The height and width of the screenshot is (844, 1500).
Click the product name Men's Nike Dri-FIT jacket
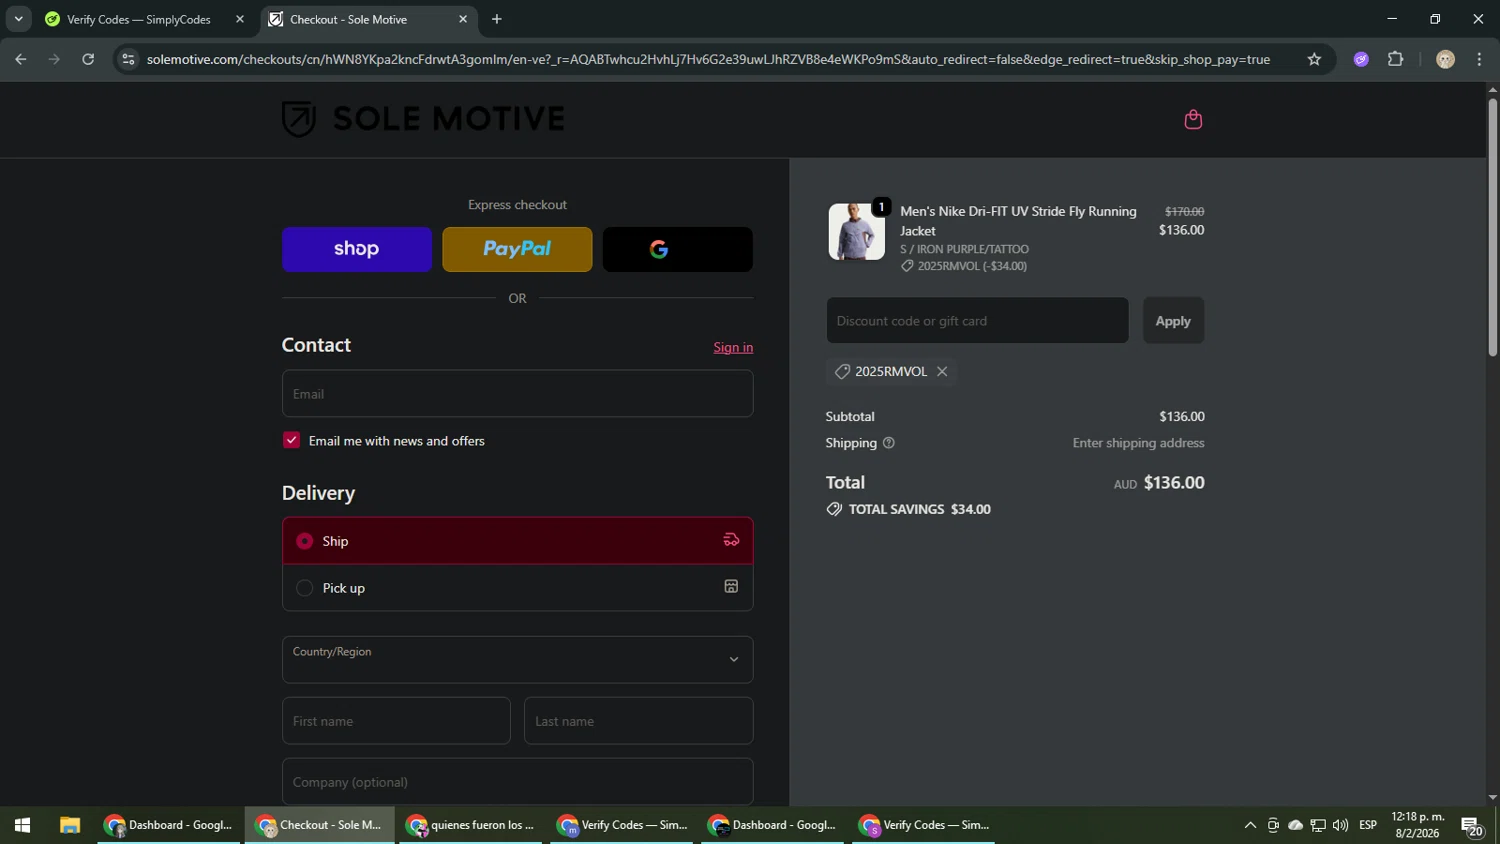tap(1018, 221)
